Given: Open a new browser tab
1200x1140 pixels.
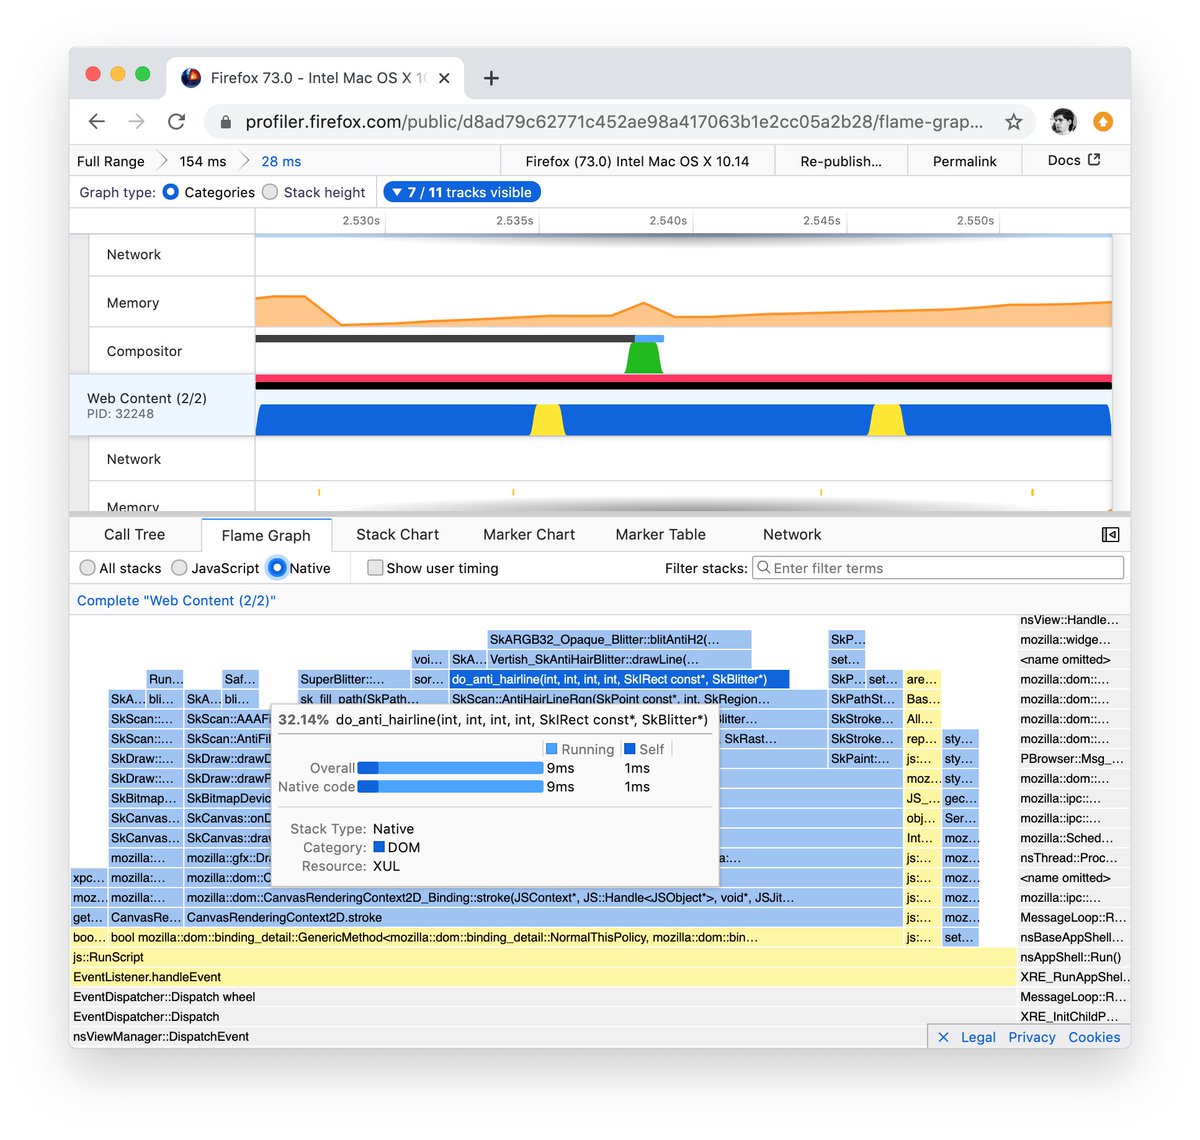Looking at the screenshot, I should (491, 78).
